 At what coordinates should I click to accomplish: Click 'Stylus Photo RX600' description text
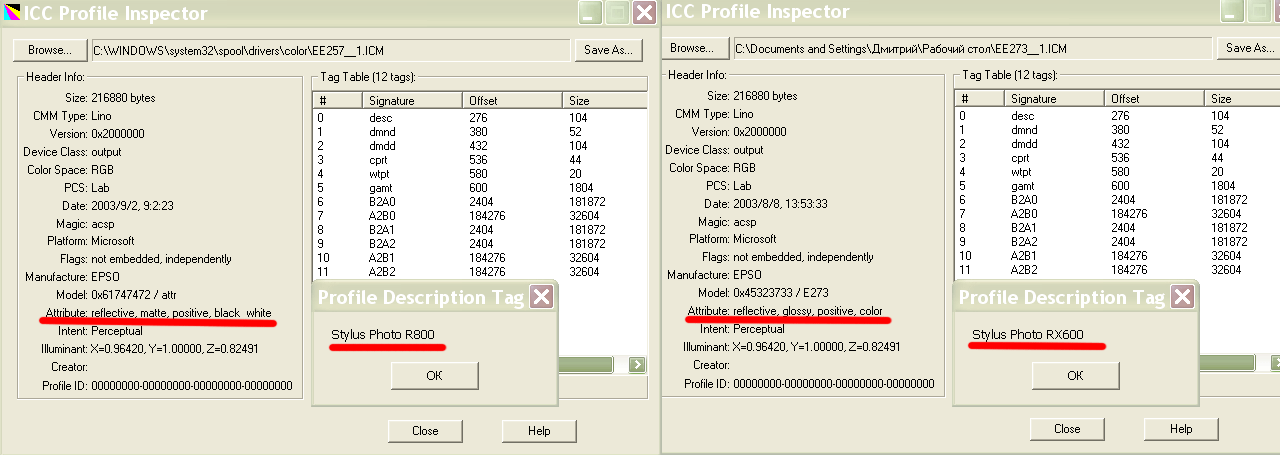click(1028, 334)
